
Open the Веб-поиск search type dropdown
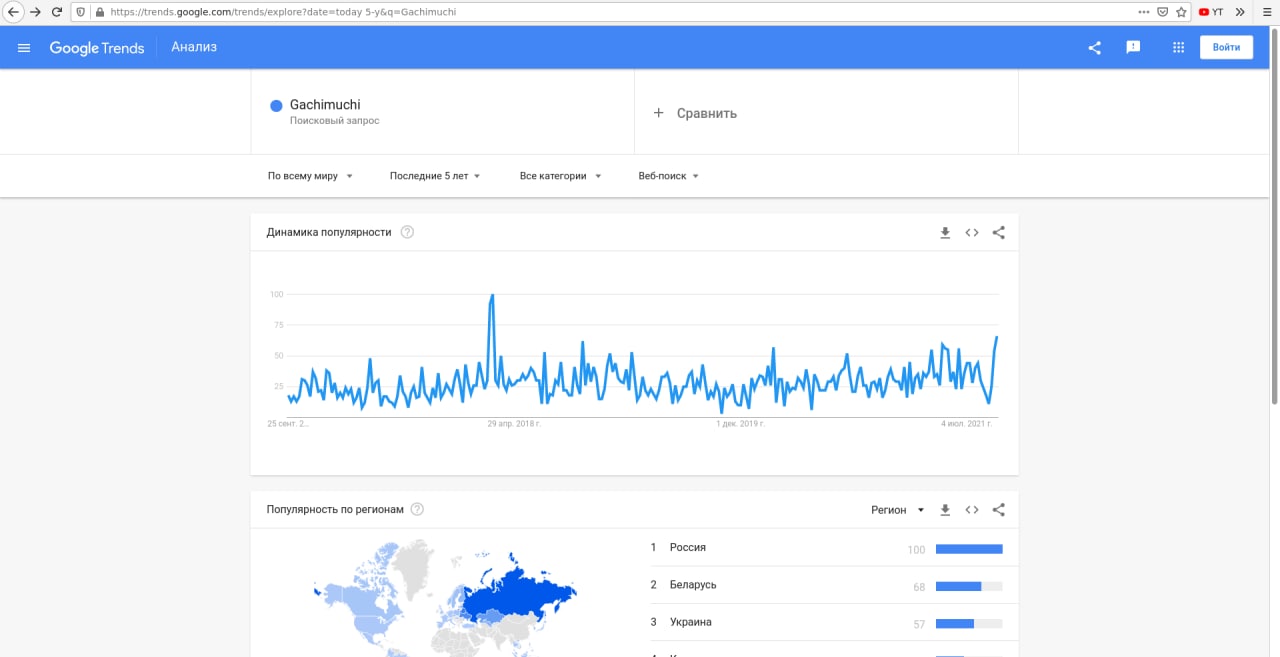(x=668, y=176)
